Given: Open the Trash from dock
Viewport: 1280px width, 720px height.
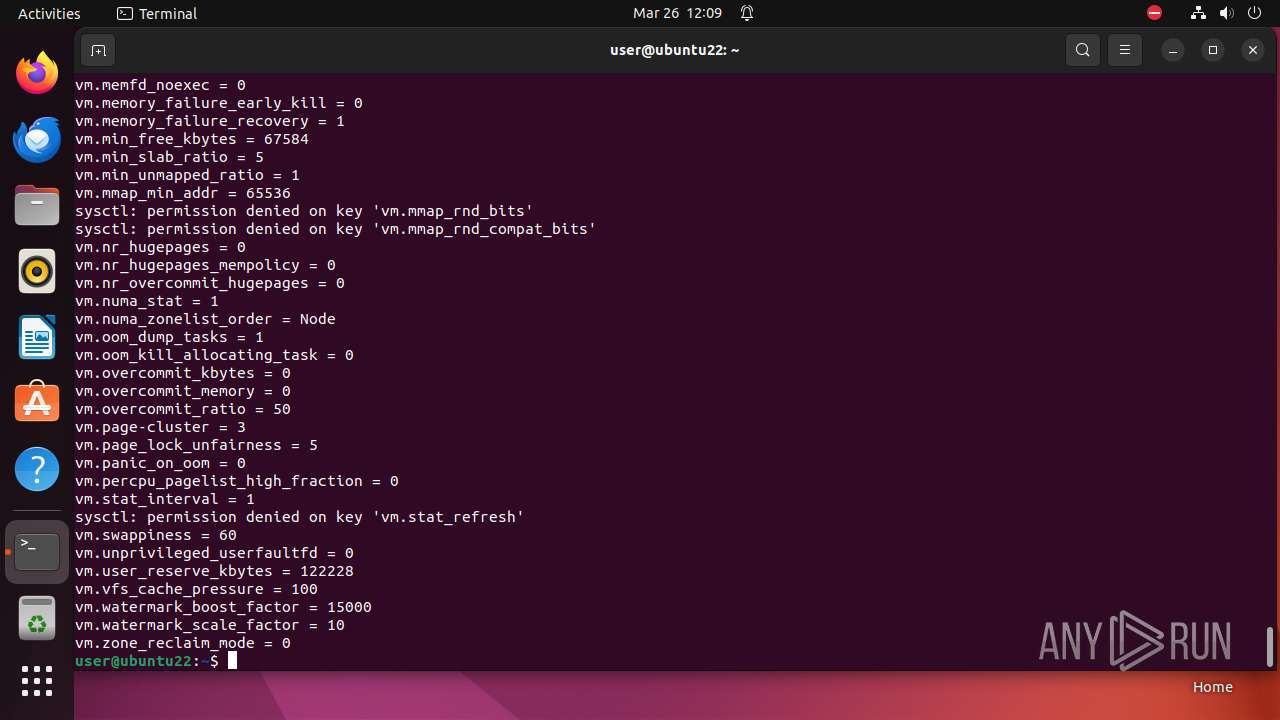Looking at the screenshot, I should click(x=37, y=618).
